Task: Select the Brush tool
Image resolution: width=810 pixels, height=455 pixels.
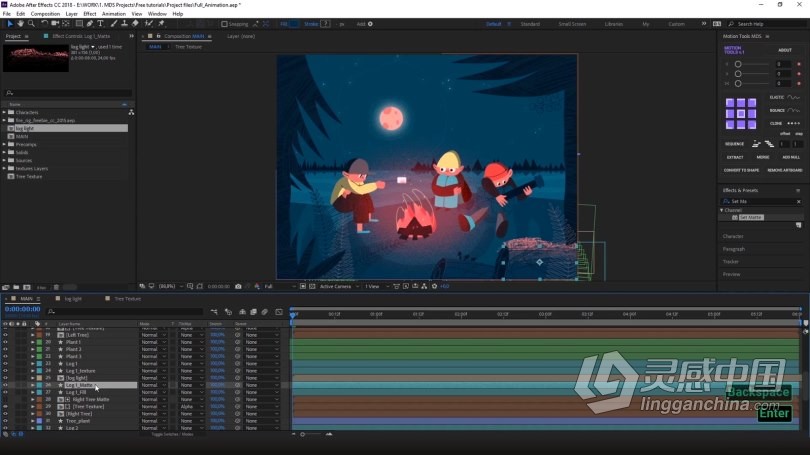Action: pos(114,24)
